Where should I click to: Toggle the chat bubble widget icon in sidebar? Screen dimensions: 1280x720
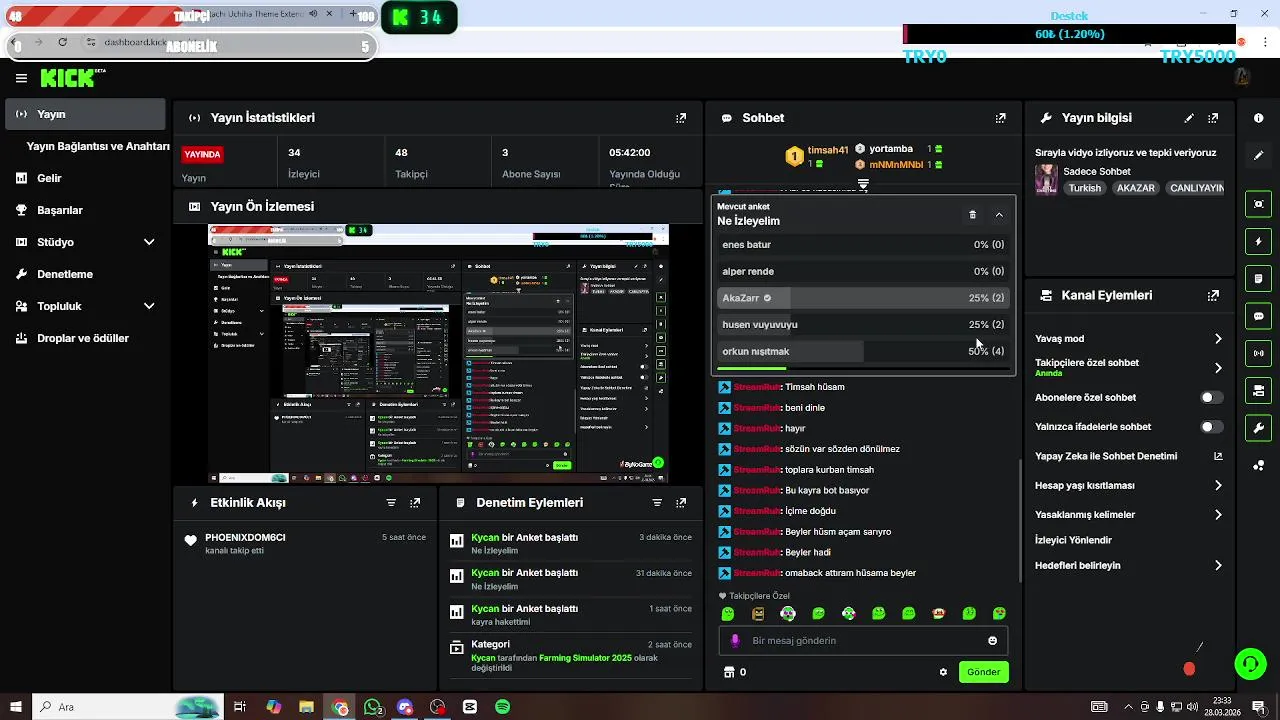point(1258,315)
